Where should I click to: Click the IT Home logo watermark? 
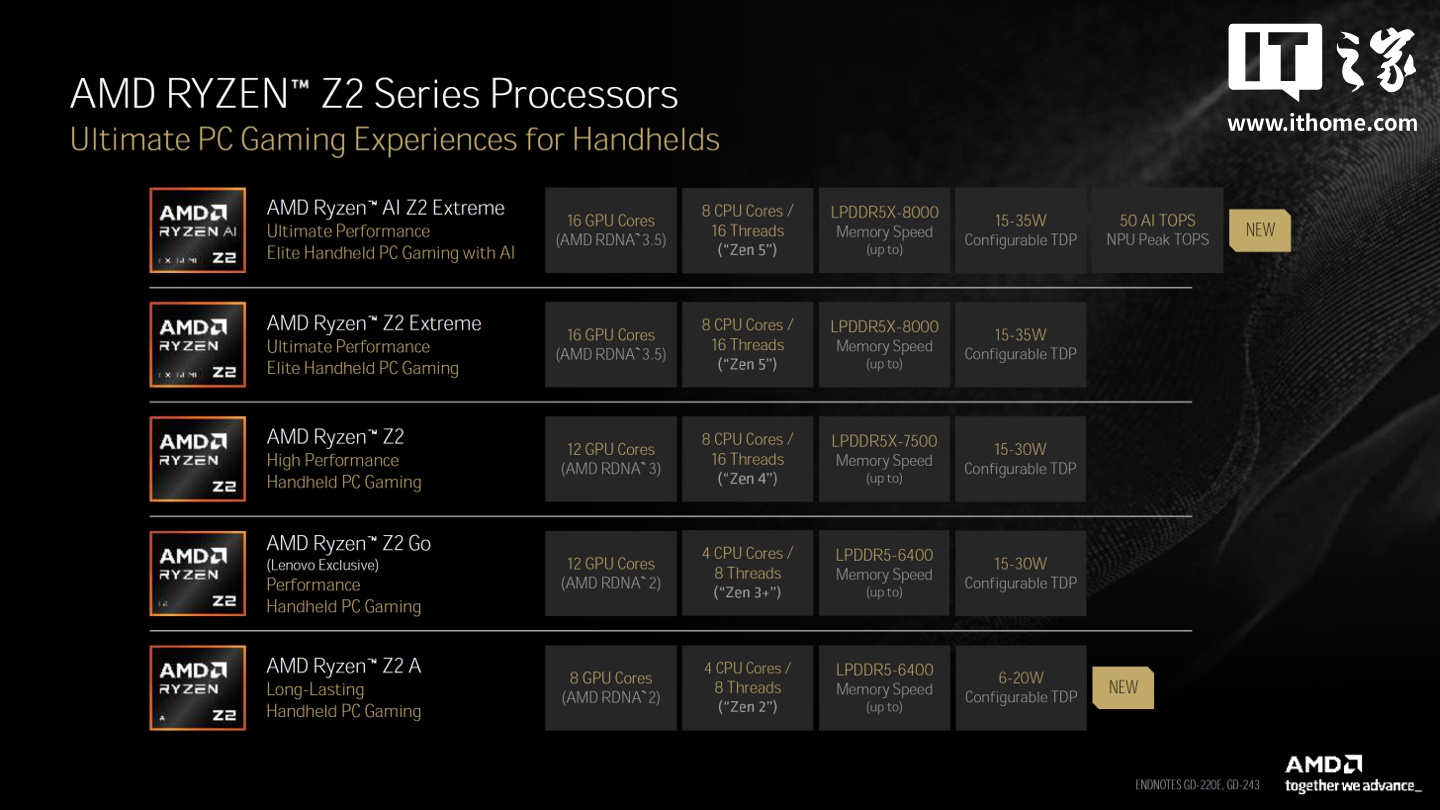[x=1322, y=63]
